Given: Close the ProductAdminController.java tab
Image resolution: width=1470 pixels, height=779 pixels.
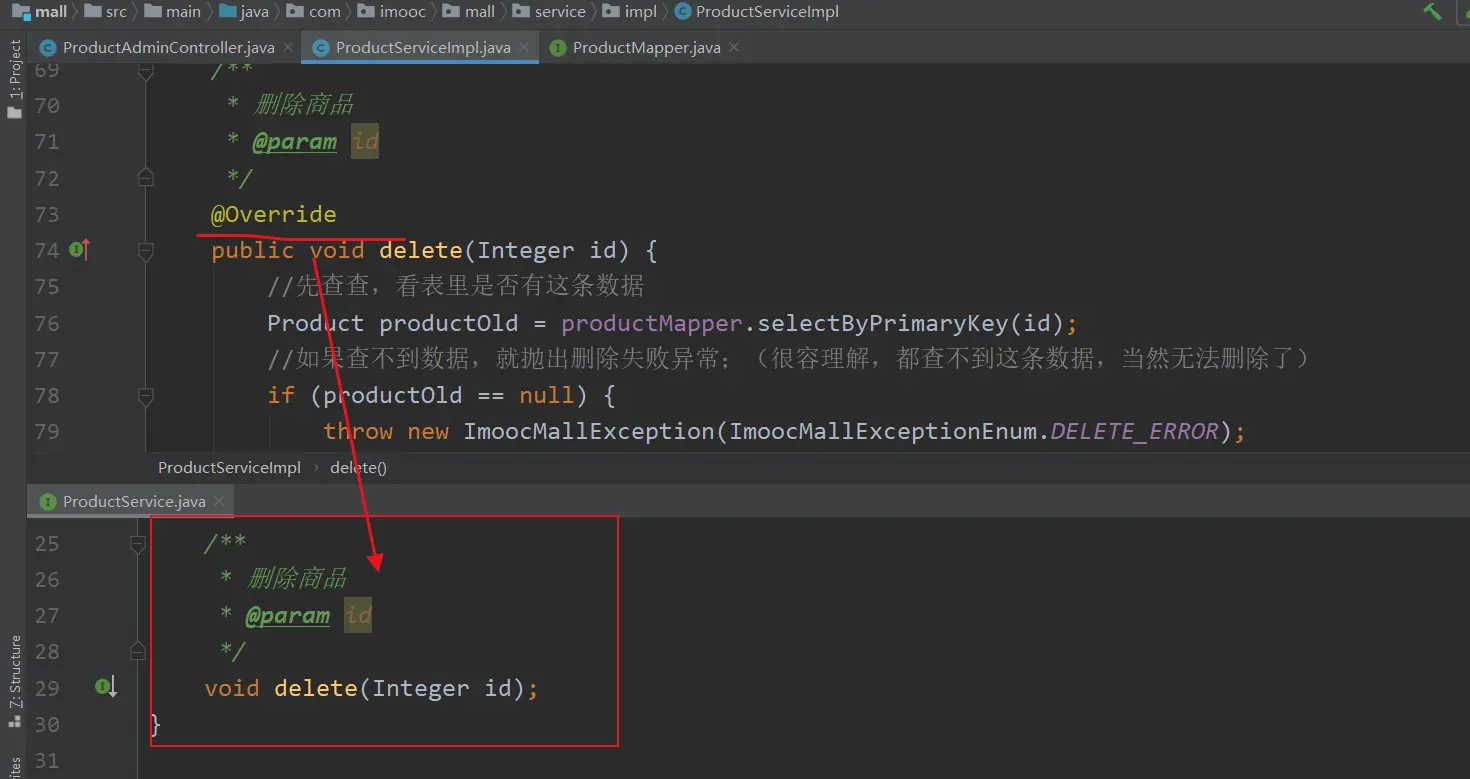Looking at the screenshot, I should (x=287, y=47).
